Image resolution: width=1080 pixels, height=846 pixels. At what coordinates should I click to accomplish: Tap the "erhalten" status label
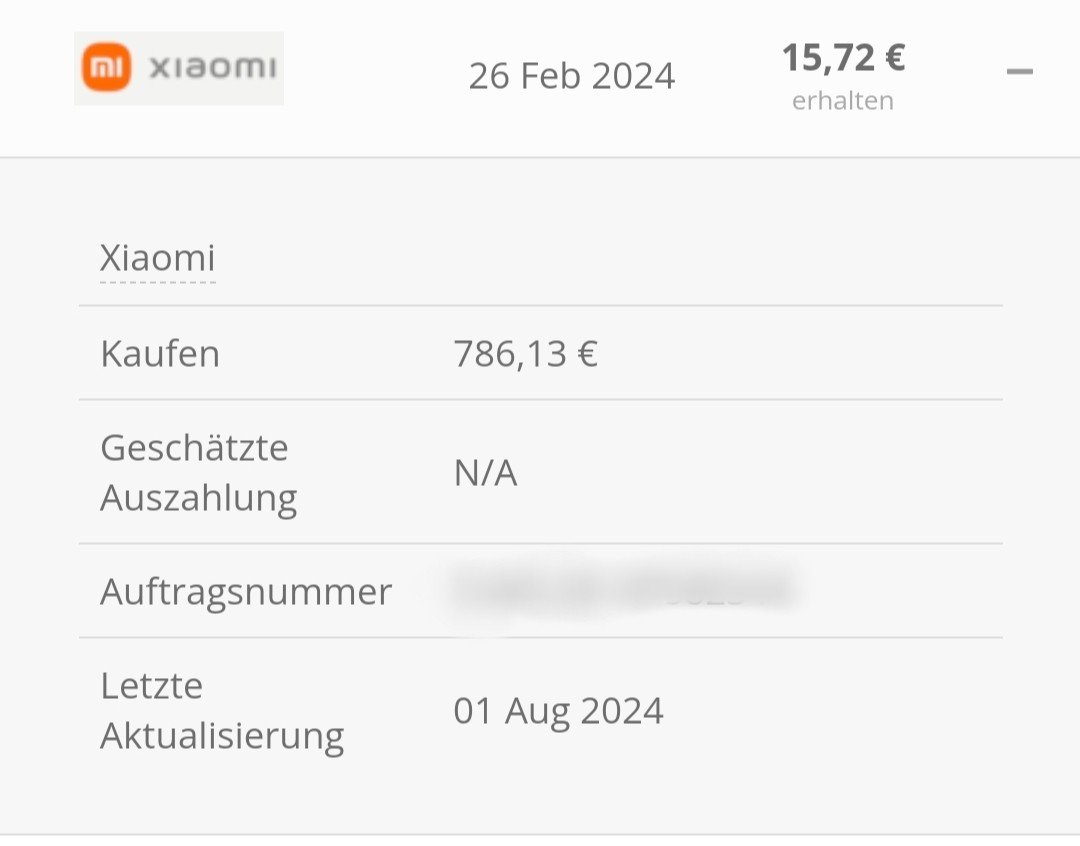(843, 101)
